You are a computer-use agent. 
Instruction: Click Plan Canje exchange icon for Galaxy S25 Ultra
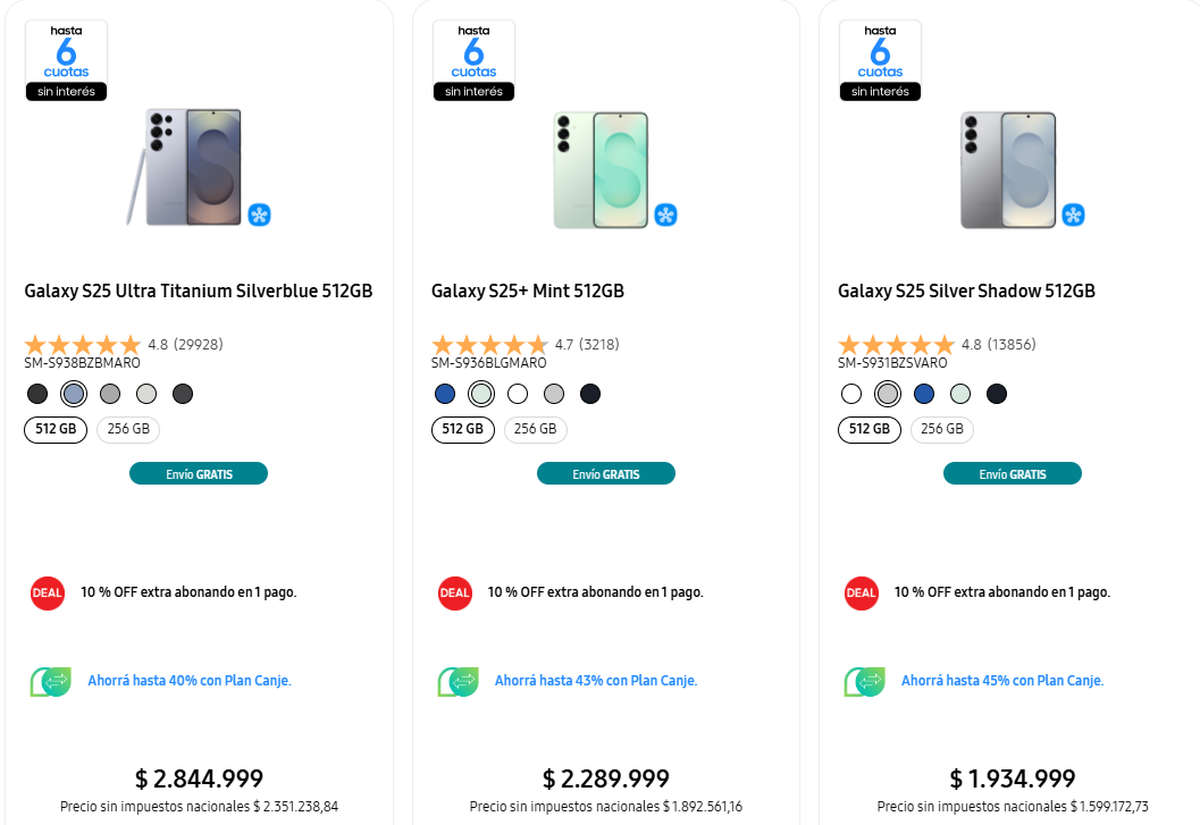click(x=50, y=681)
